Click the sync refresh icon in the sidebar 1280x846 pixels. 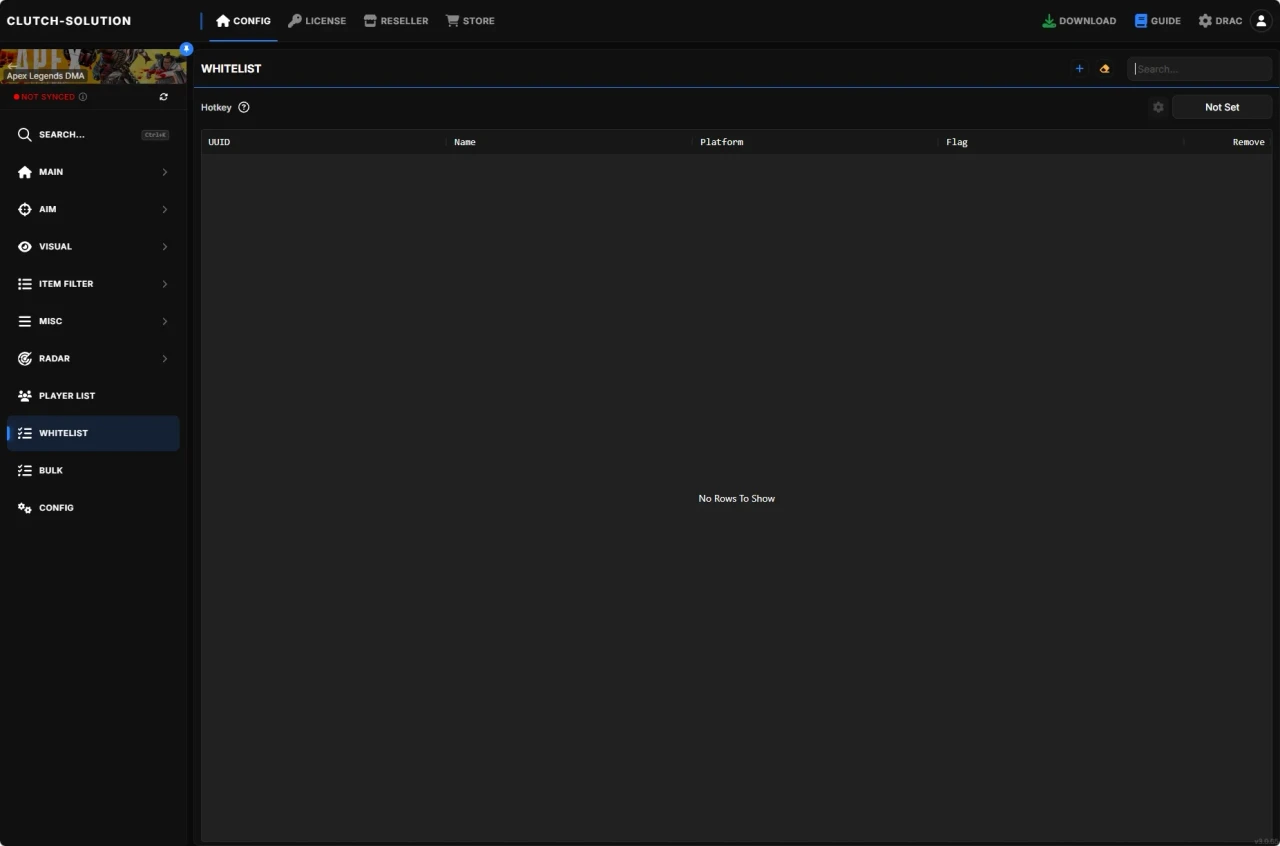(164, 96)
